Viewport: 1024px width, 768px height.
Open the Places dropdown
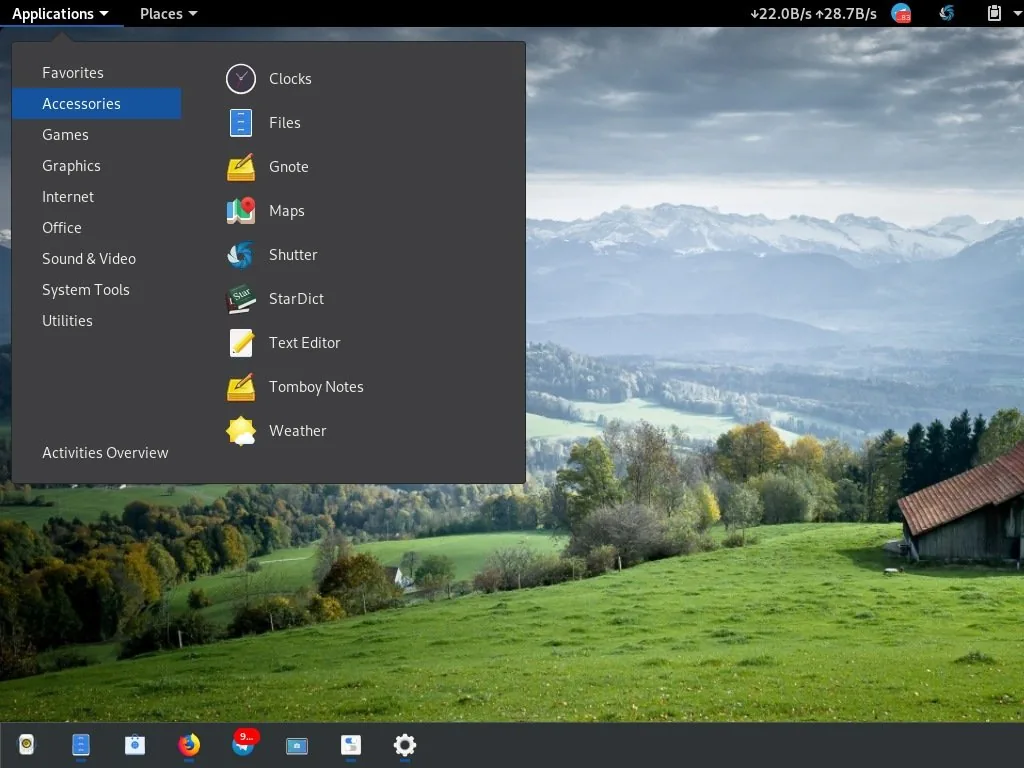coord(167,13)
